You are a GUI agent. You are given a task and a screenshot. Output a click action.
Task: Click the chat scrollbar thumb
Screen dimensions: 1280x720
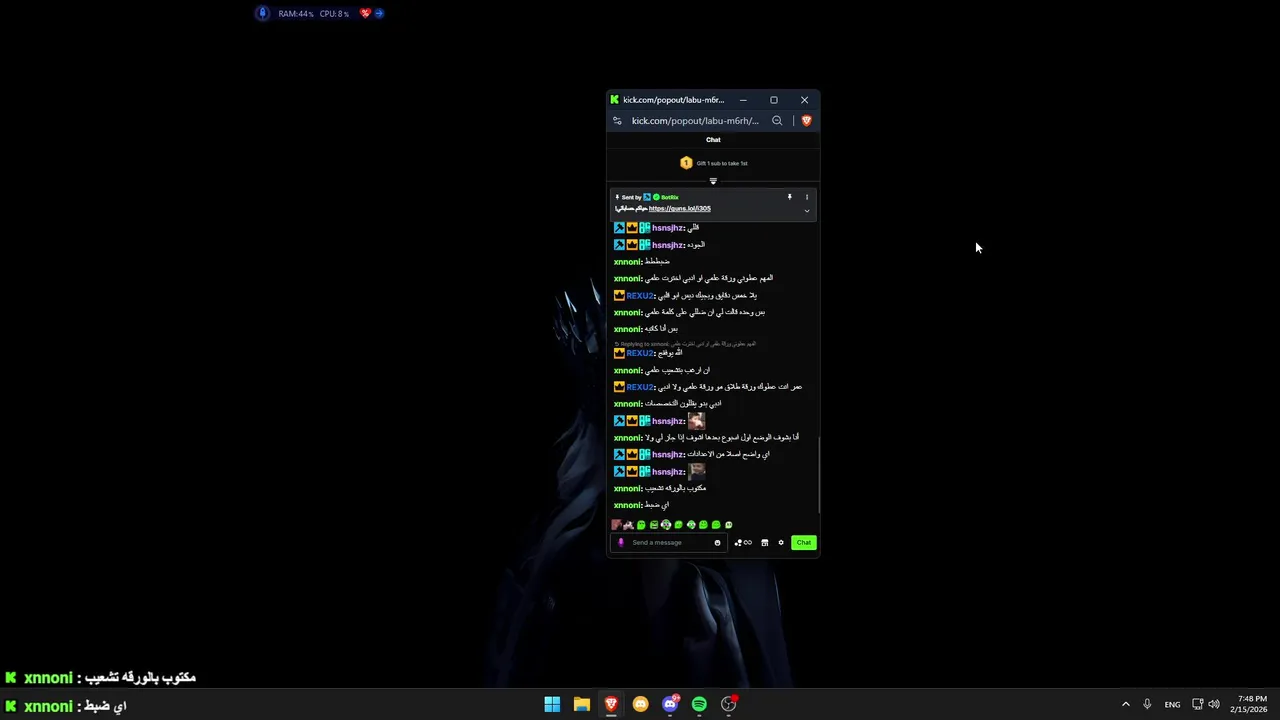point(819,473)
